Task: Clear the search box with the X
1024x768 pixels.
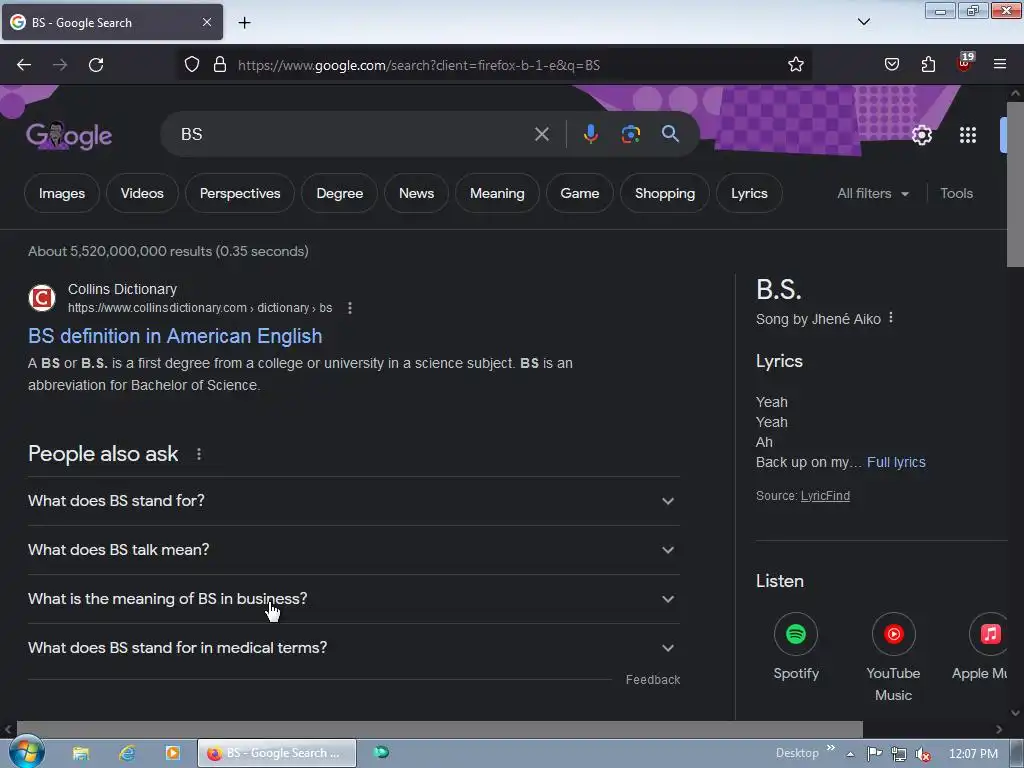Action: tap(541, 134)
